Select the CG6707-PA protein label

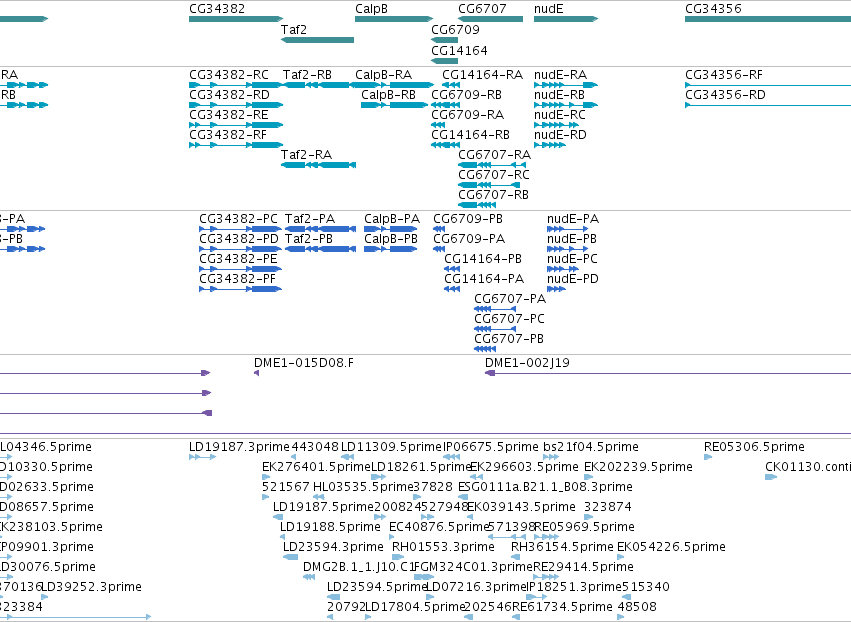click(x=510, y=299)
